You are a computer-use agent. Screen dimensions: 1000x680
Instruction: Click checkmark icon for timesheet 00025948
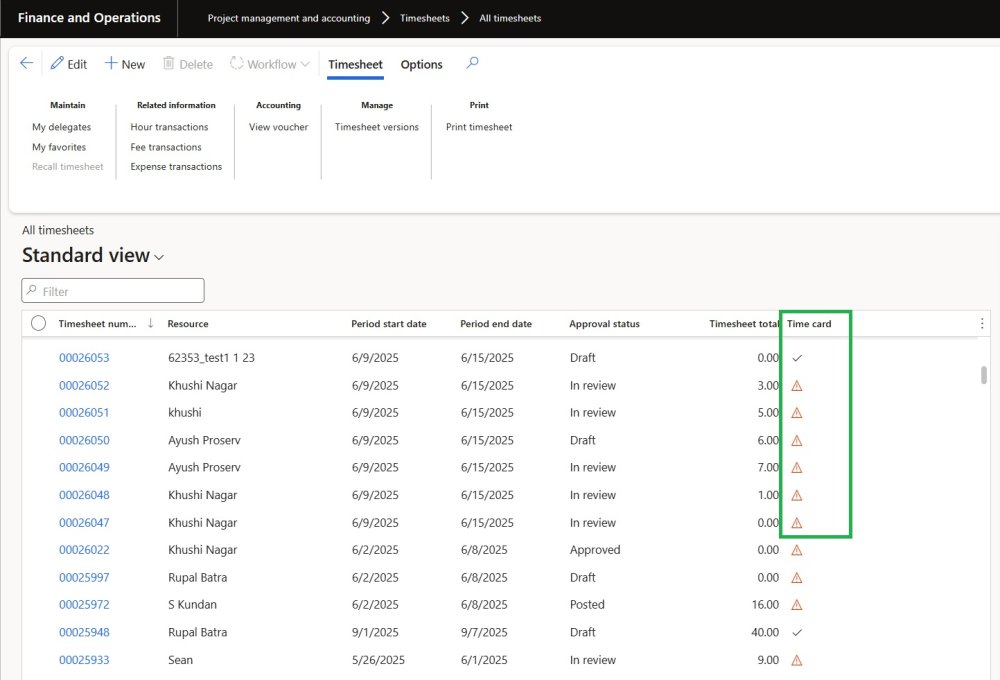(797, 632)
